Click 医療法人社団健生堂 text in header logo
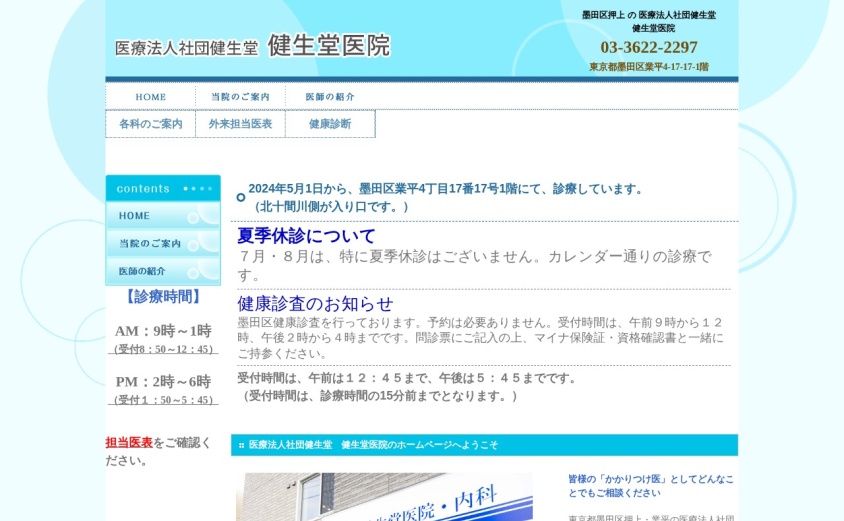Image resolution: width=844 pixels, height=521 pixels. tap(187, 48)
